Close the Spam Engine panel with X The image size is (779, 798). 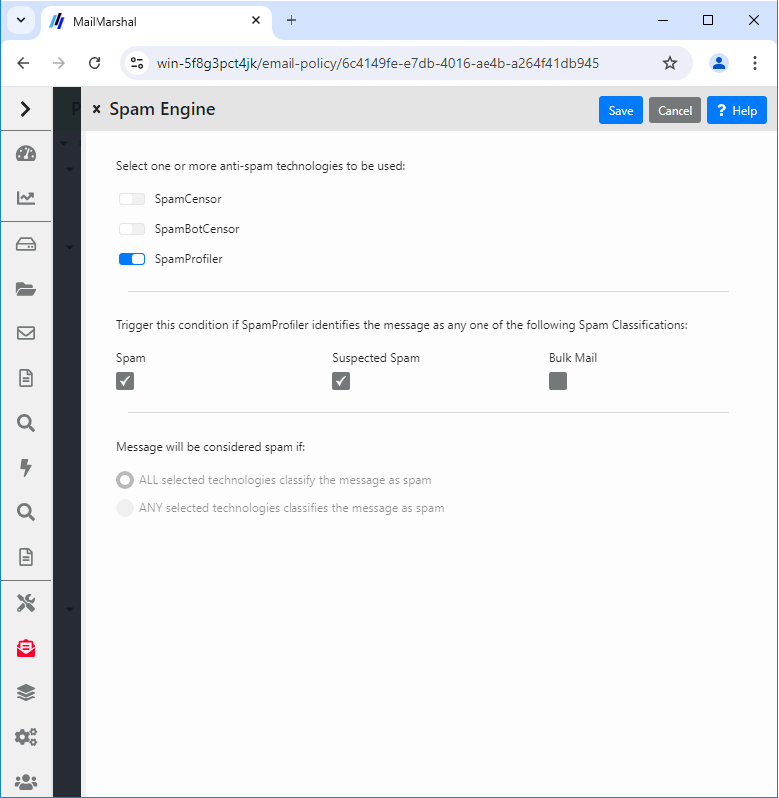click(x=96, y=109)
